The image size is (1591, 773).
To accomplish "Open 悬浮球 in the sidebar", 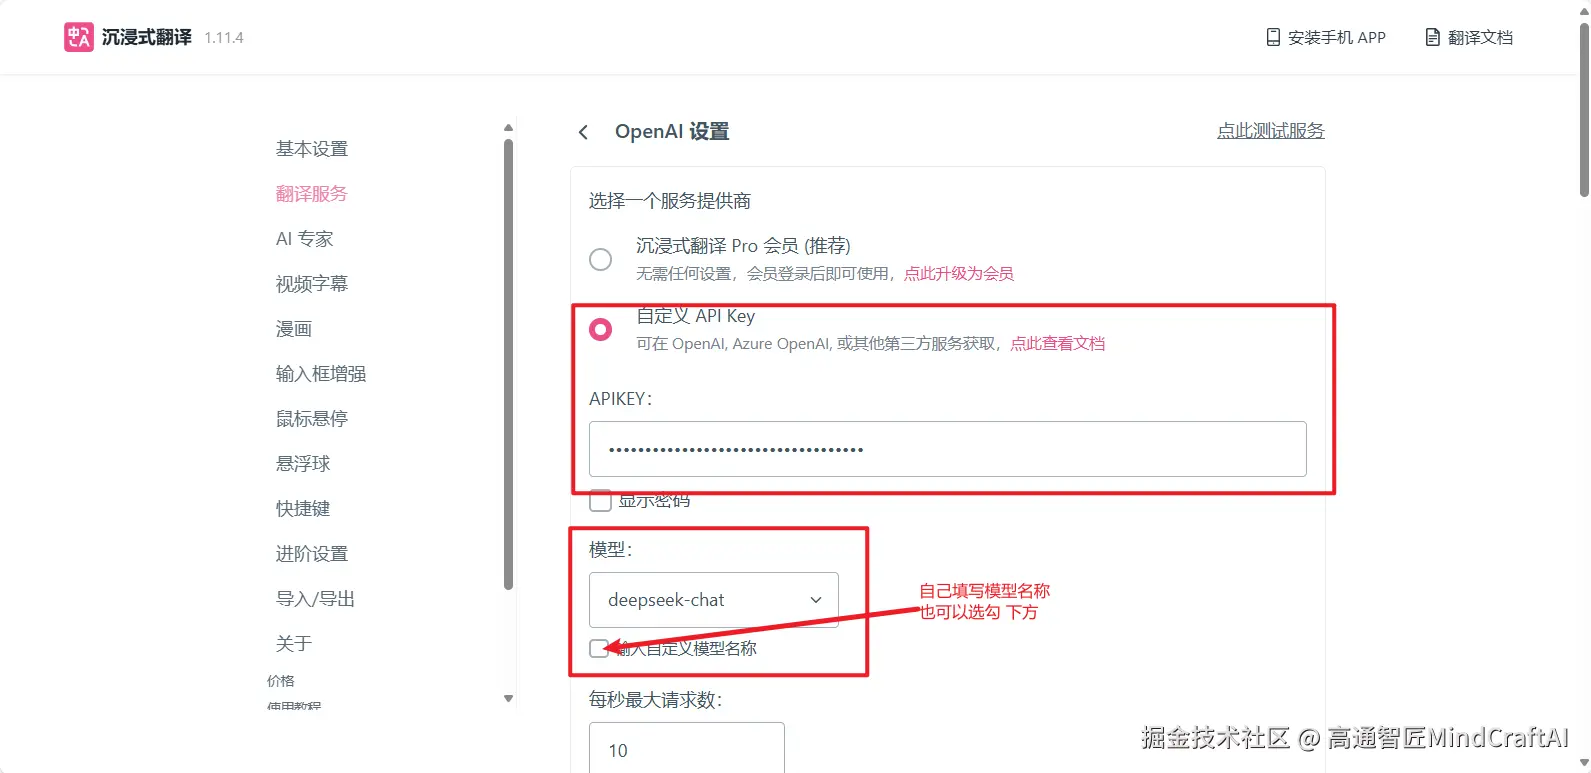I will pyautogui.click(x=303, y=464).
